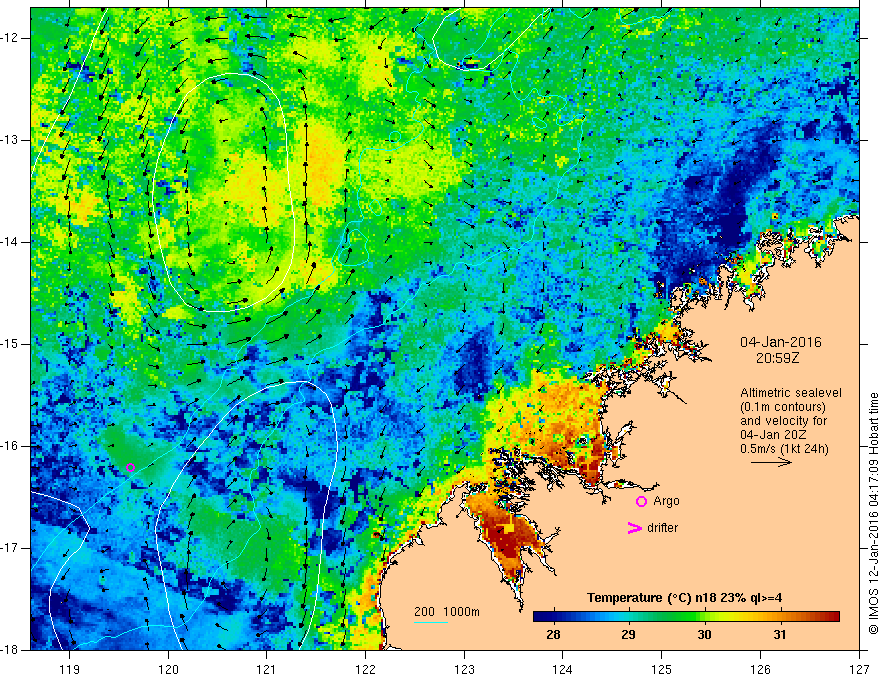Viewport: 880px width, 680px height.
Task: Click the '04-Jan-2016' date label
Action: click(781, 342)
